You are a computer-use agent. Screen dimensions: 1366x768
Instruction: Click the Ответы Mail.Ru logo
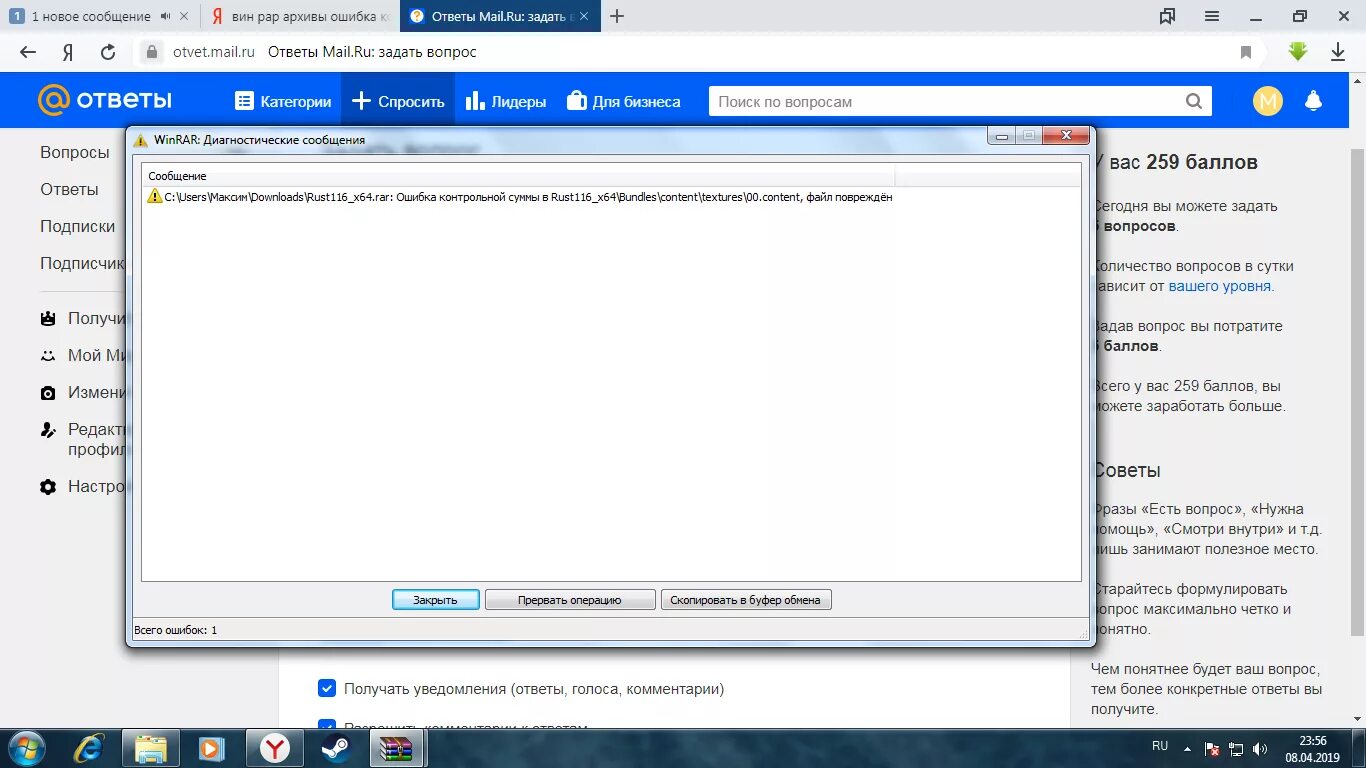coord(105,100)
